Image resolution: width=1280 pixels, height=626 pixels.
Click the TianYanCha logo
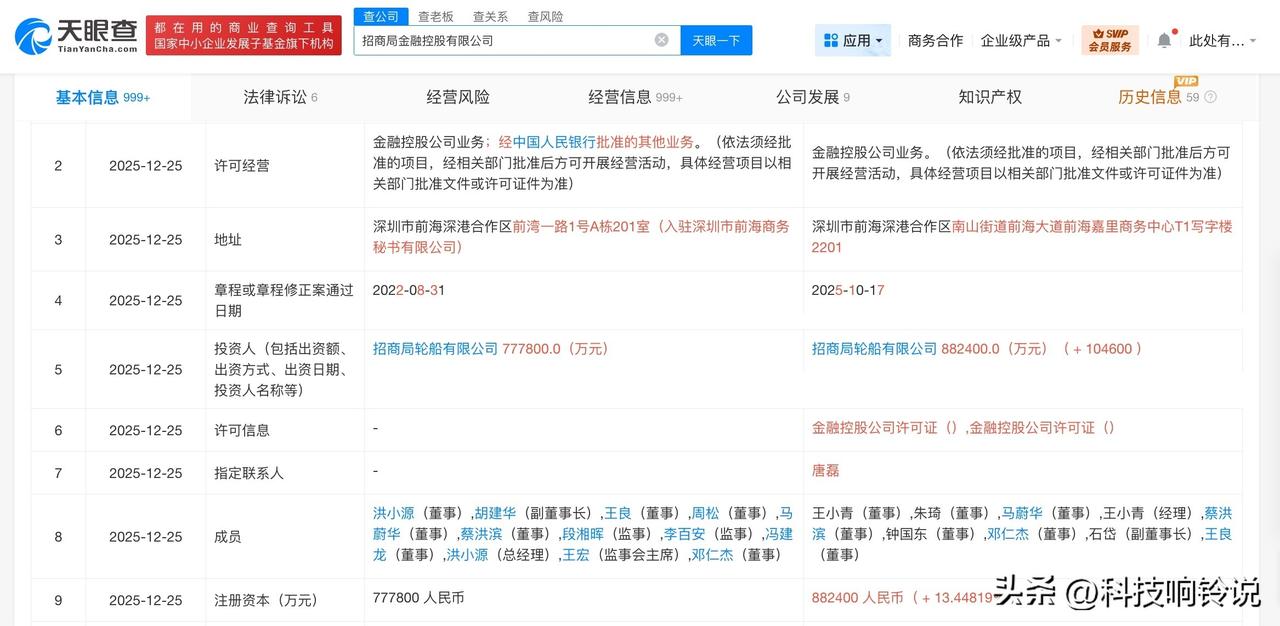(75, 36)
